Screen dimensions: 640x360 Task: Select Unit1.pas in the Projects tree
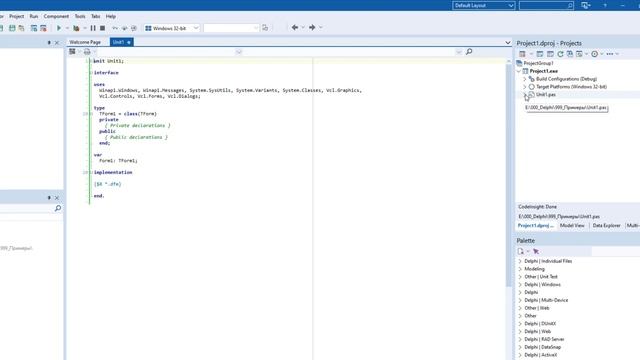click(x=546, y=94)
